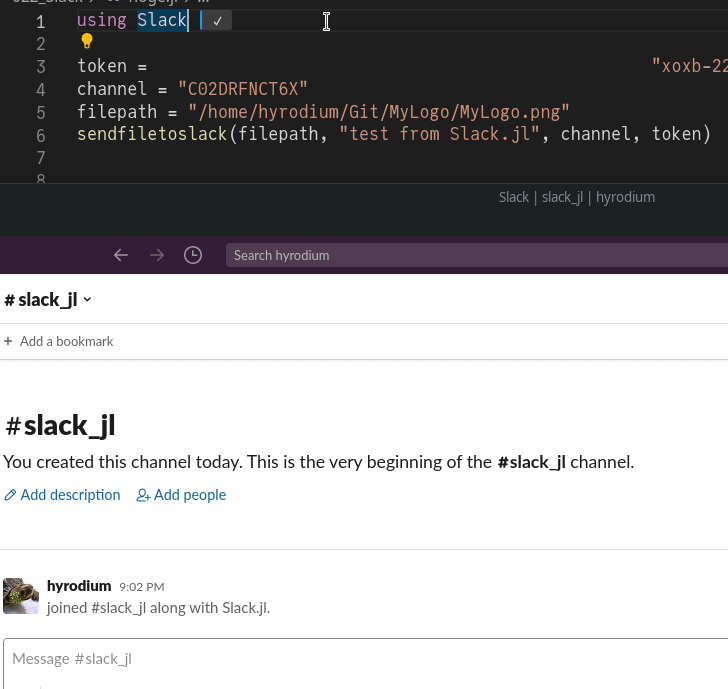Click the #slack_jl mention in channel intro
This screenshot has width=728, height=689.
click(x=531, y=462)
